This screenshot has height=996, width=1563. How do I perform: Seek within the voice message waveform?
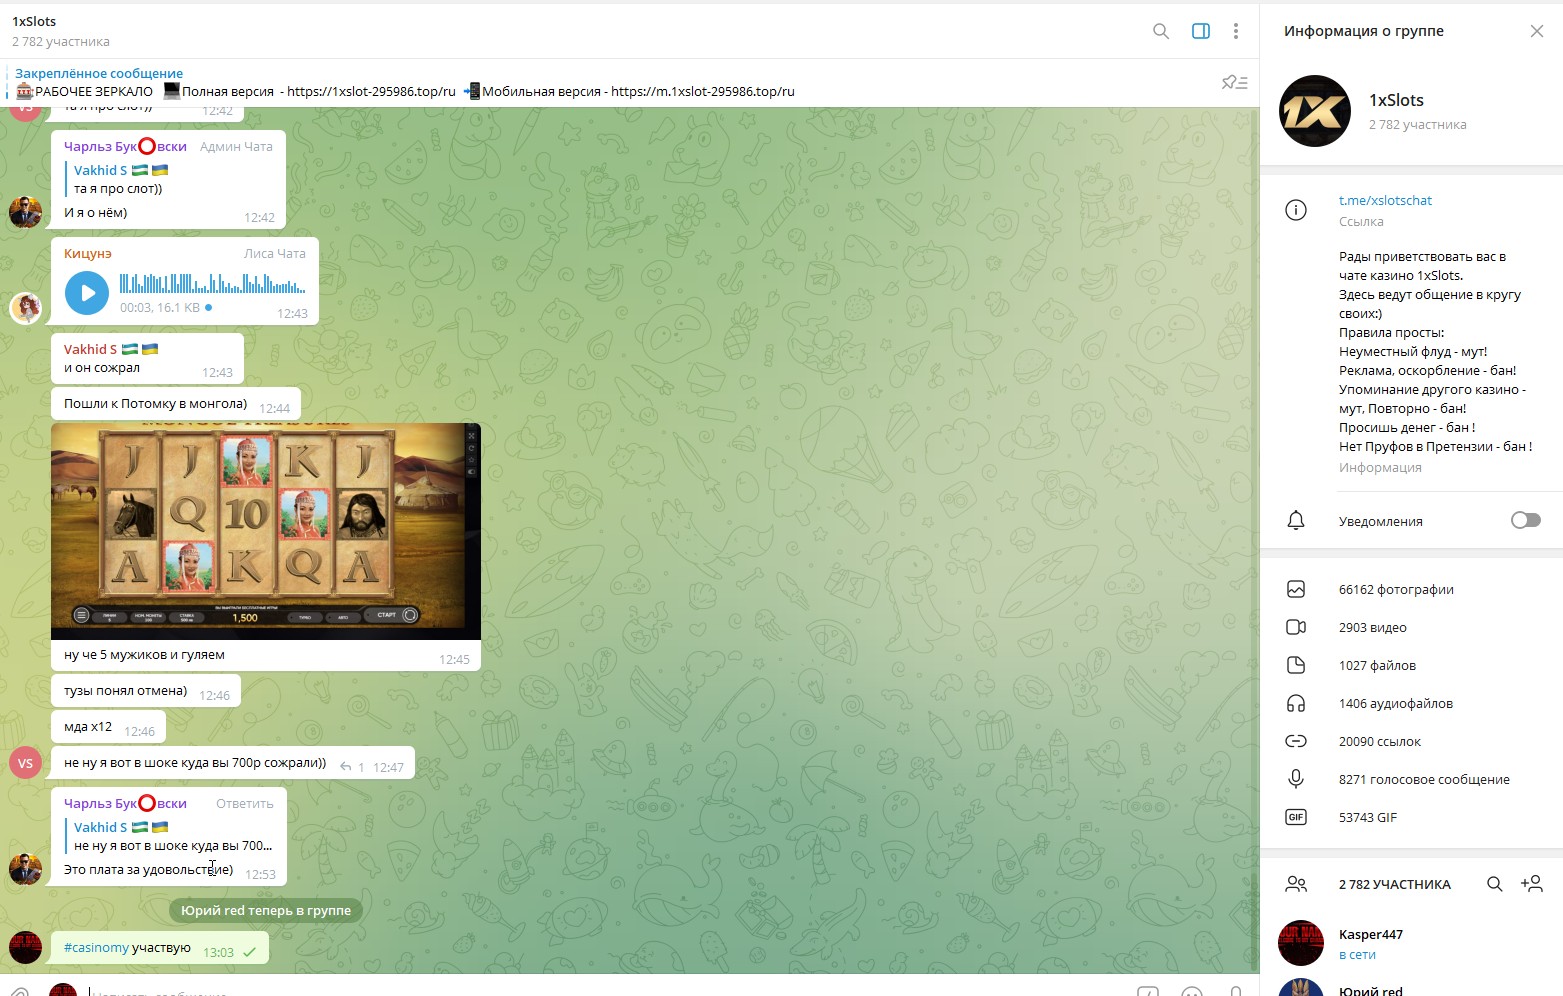(212, 284)
